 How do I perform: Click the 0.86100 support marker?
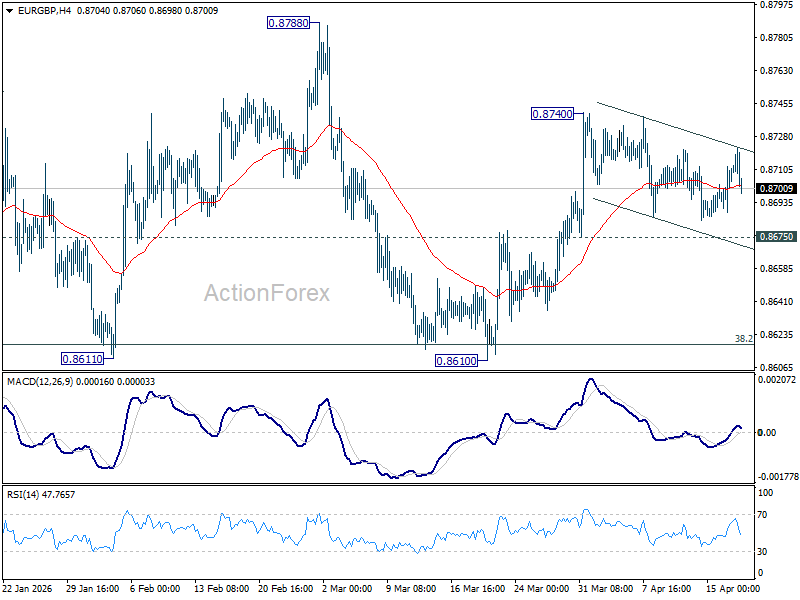click(x=456, y=358)
